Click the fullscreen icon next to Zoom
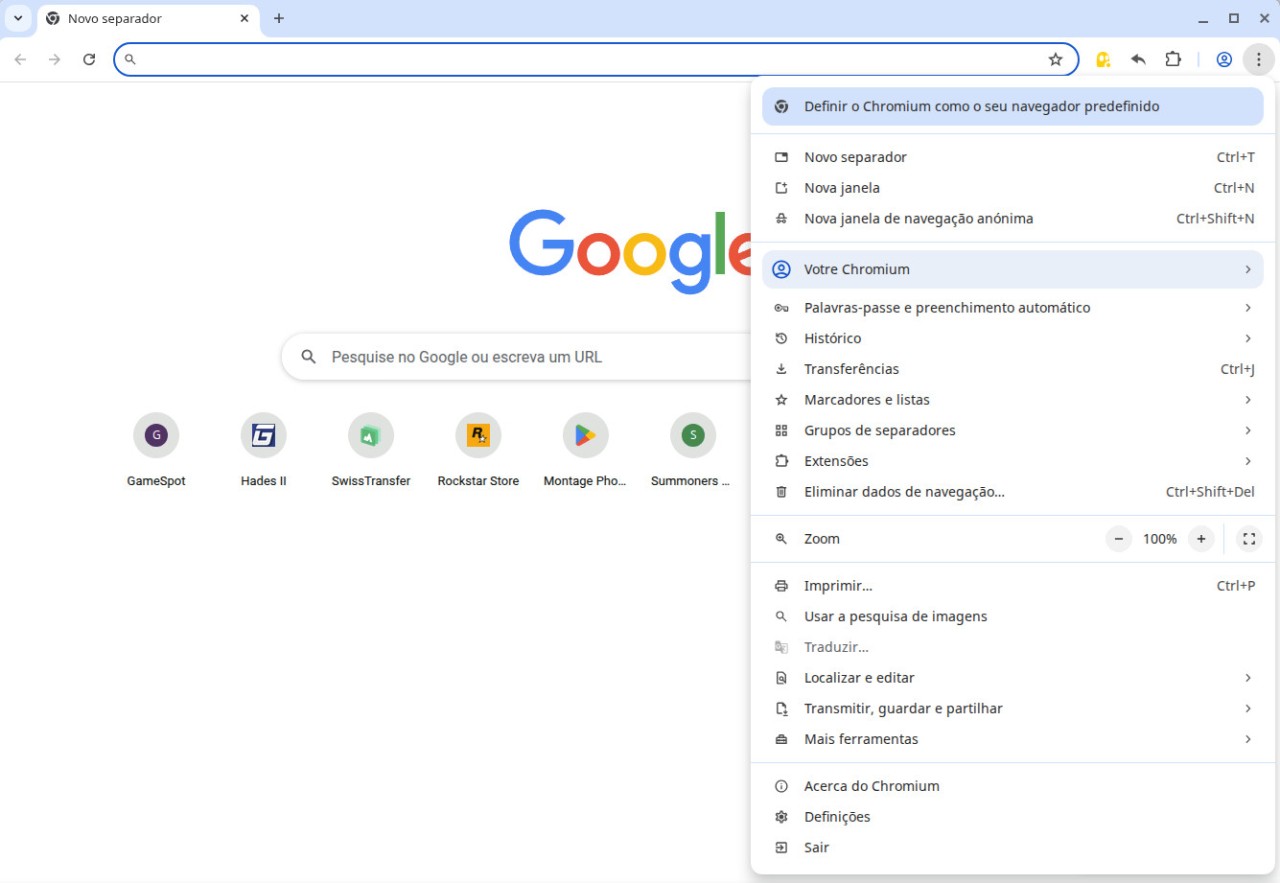 (x=1248, y=538)
